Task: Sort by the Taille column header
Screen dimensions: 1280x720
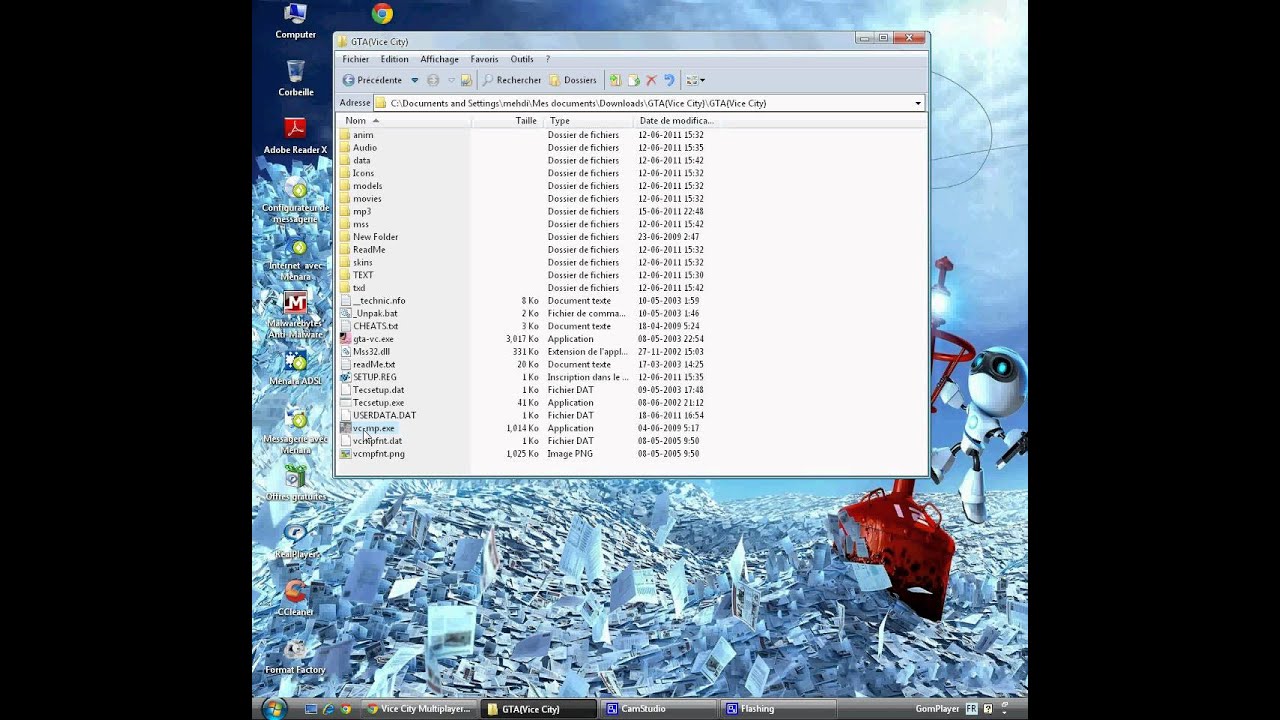Action: [507, 120]
